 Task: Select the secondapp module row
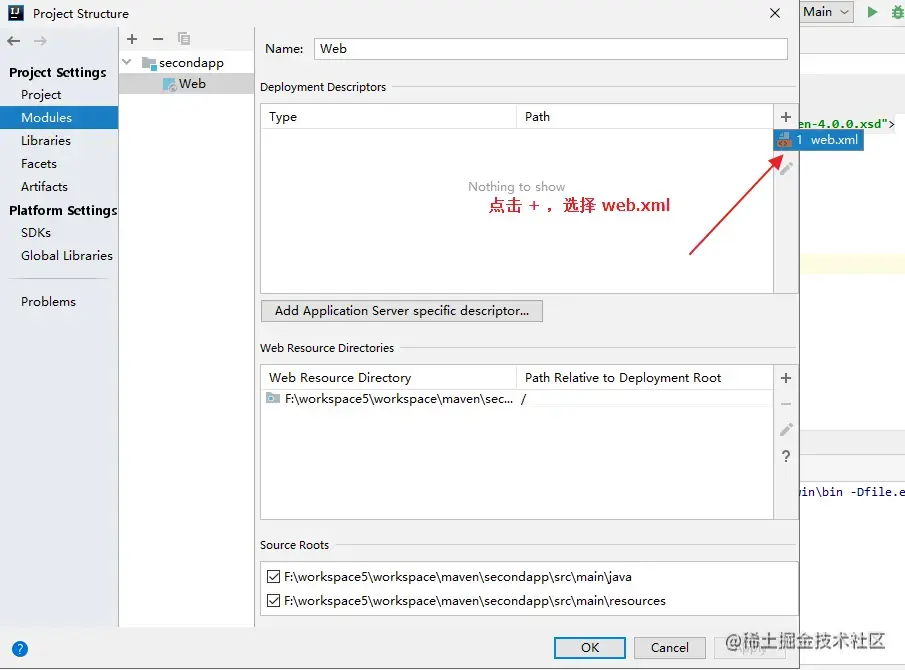coord(186,62)
